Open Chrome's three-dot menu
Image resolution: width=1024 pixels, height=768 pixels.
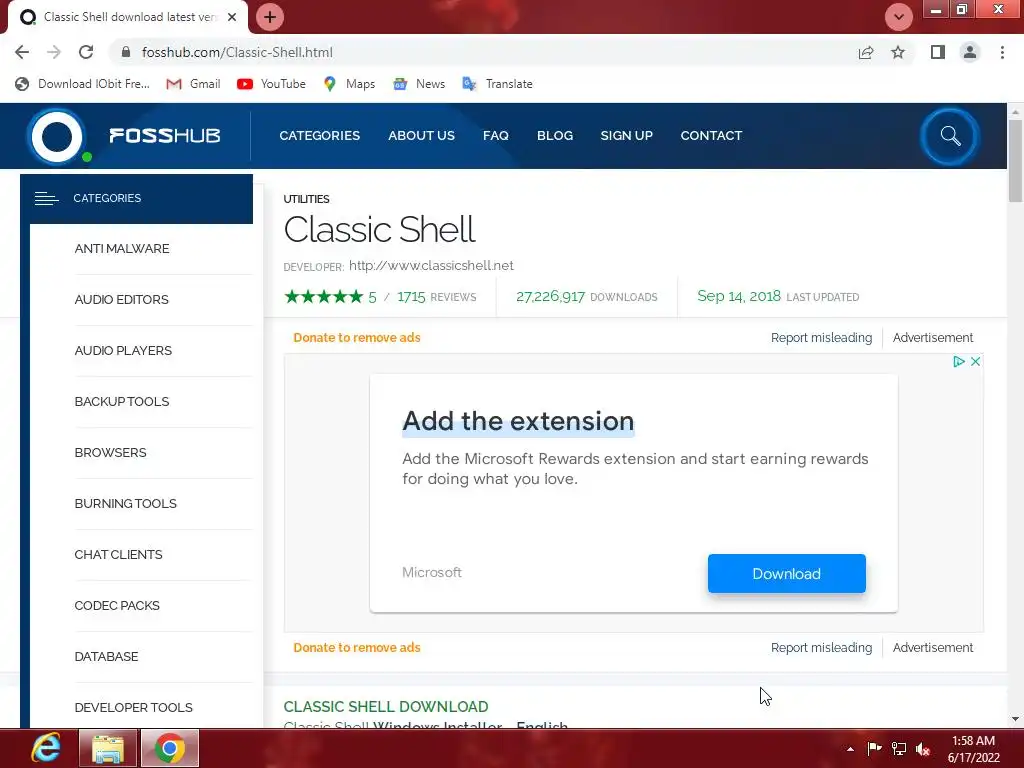click(x=1002, y=52)
